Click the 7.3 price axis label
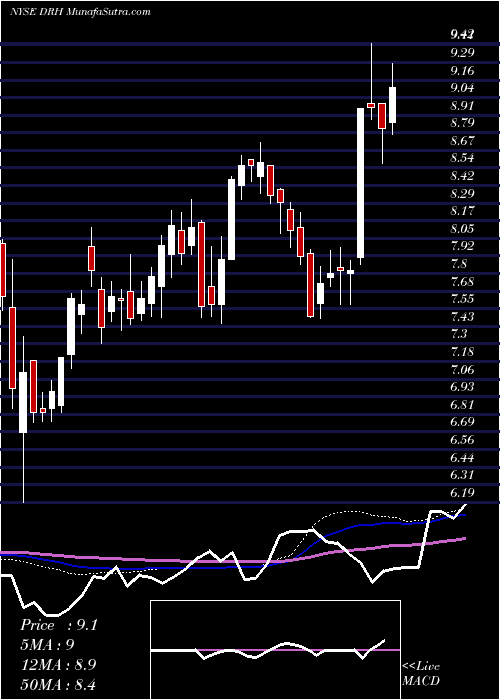This screenshot has width=500, height=700. pos(459,334)
